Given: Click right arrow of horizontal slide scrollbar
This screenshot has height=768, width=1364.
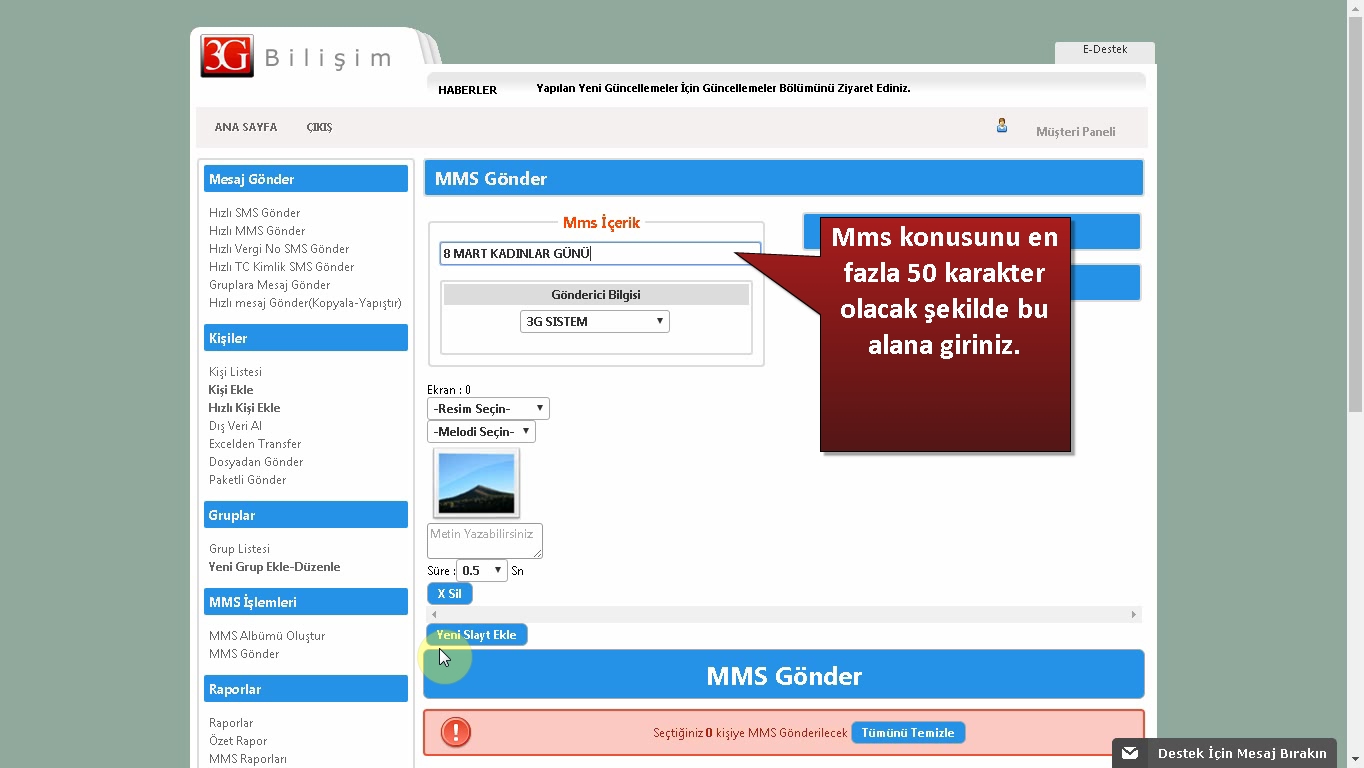Looking at the screenshot, I should pos(1133,614).
